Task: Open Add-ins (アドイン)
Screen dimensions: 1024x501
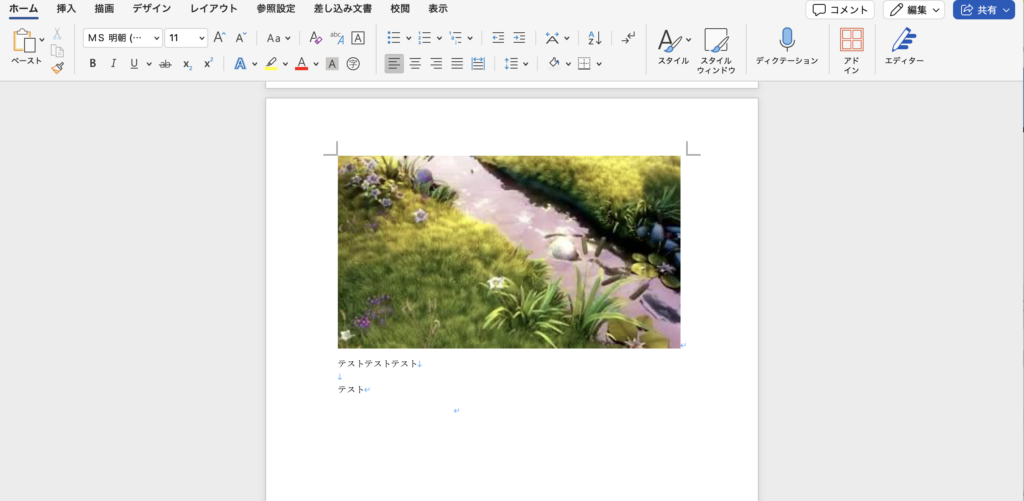Action: [852, 50]
